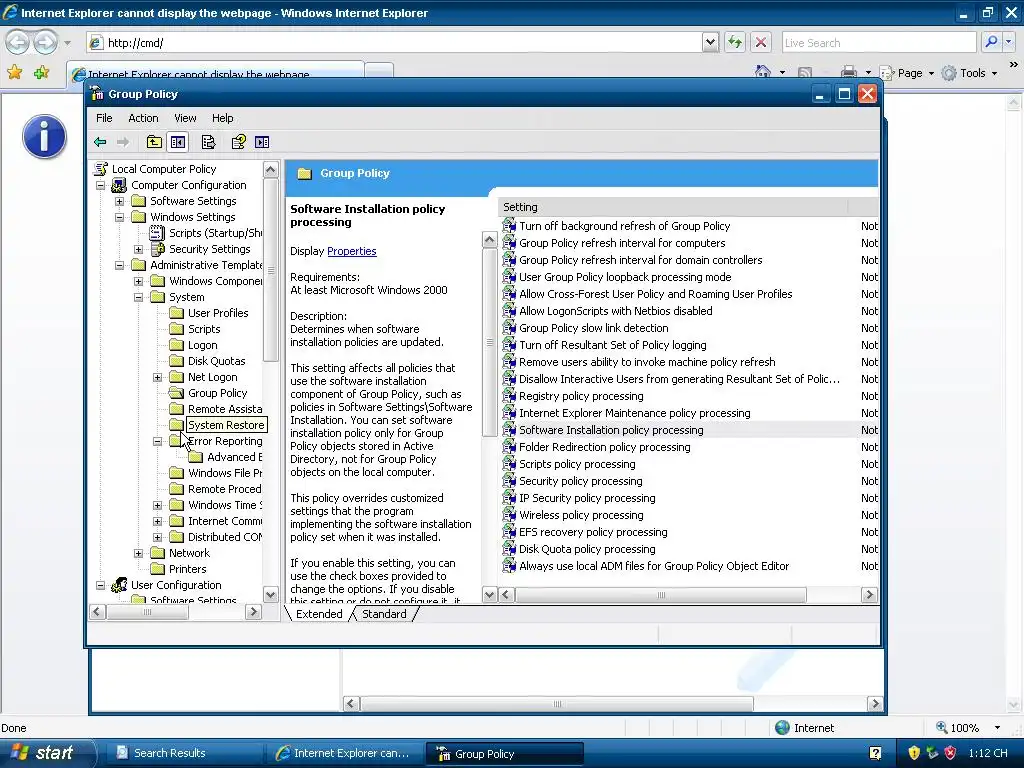Click the policy icon for Group Policy slow link detection
Screen dimensions: 1024x768
click(509, 328)
